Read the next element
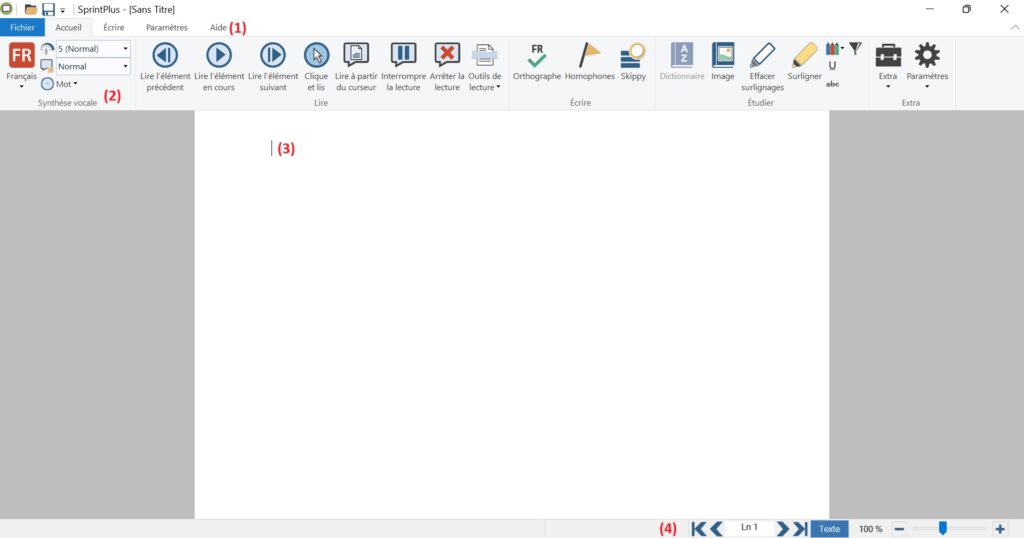Image resolution: width=1024 pixels, height=538 pixels. (272, 67)
